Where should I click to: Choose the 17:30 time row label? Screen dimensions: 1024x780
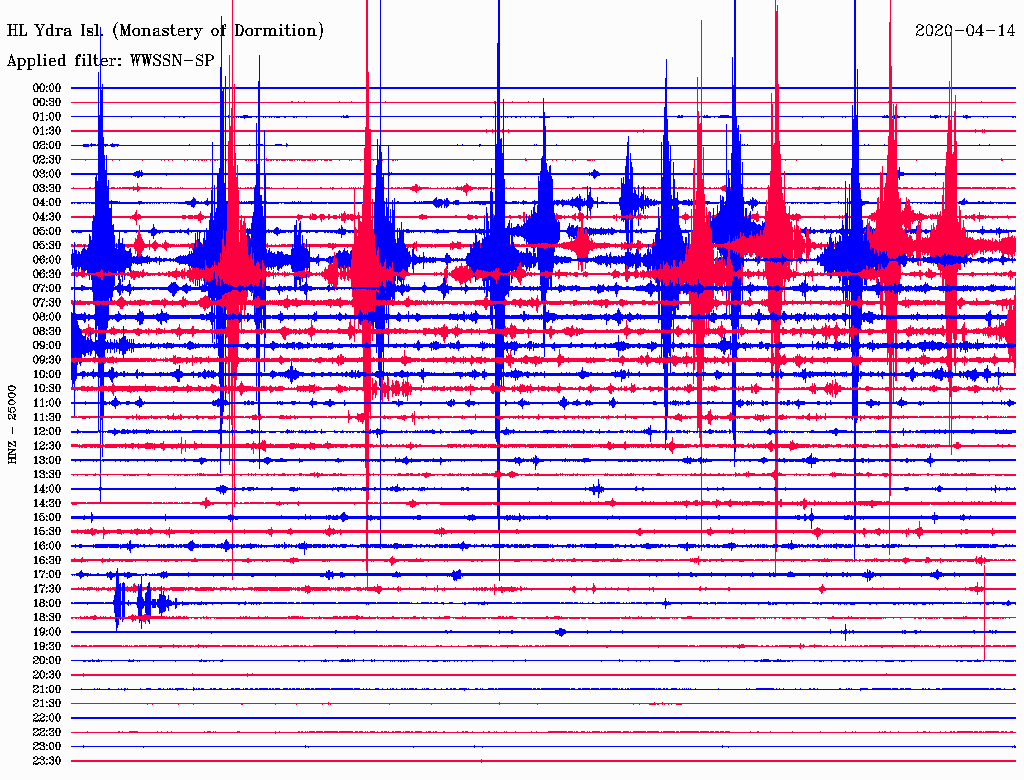pos(48,589)
